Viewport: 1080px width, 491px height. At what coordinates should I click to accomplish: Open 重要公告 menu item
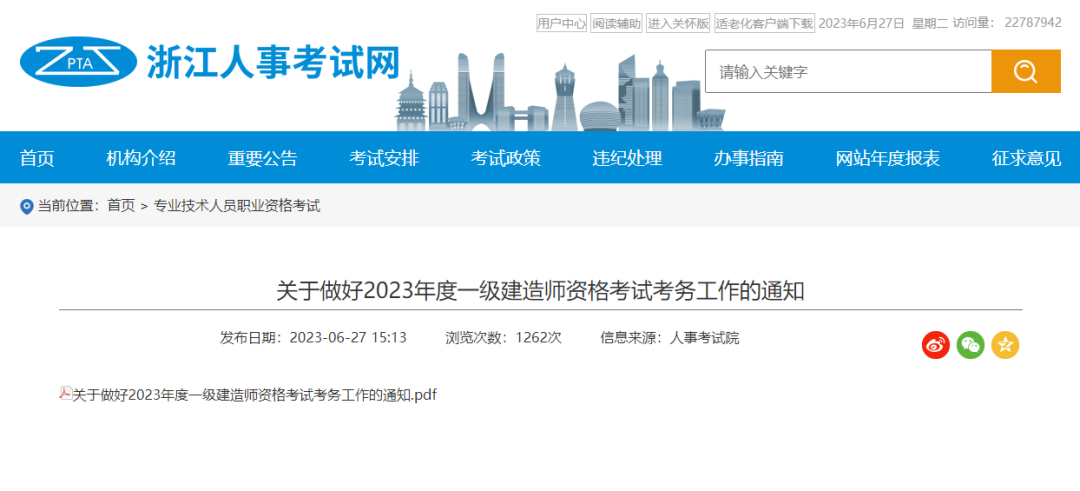pyautogui.click(x=262, y=158)
